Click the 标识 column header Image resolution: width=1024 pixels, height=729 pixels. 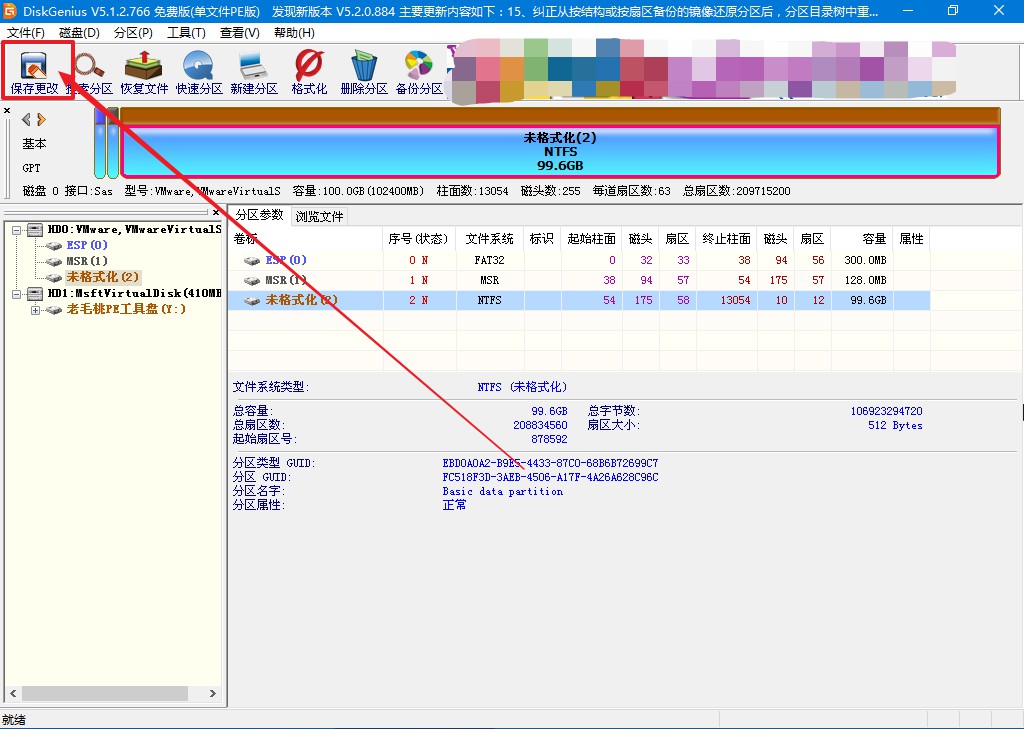tap(541, 239)
